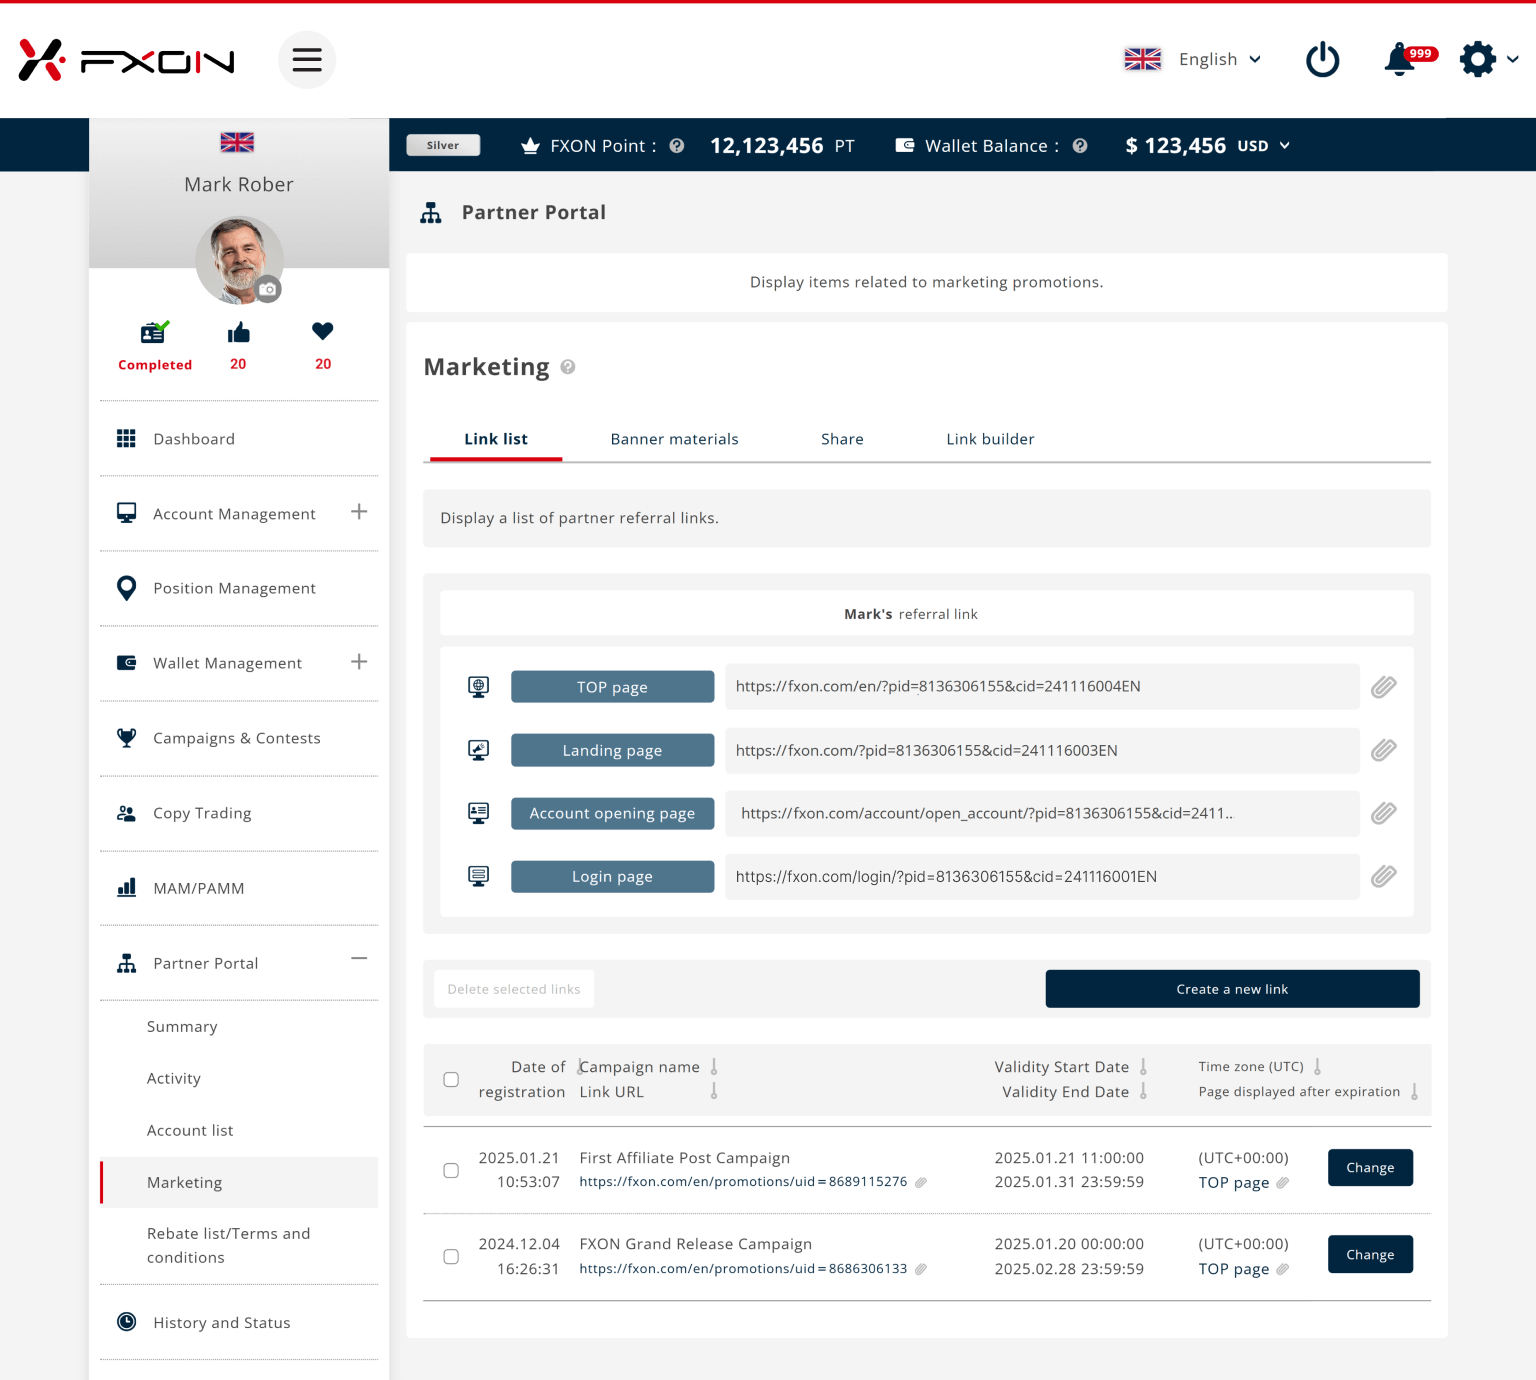Viewport: 1536px width, 1380px height.
Task: Click the settings gear icon
Action: (1477, 59)
